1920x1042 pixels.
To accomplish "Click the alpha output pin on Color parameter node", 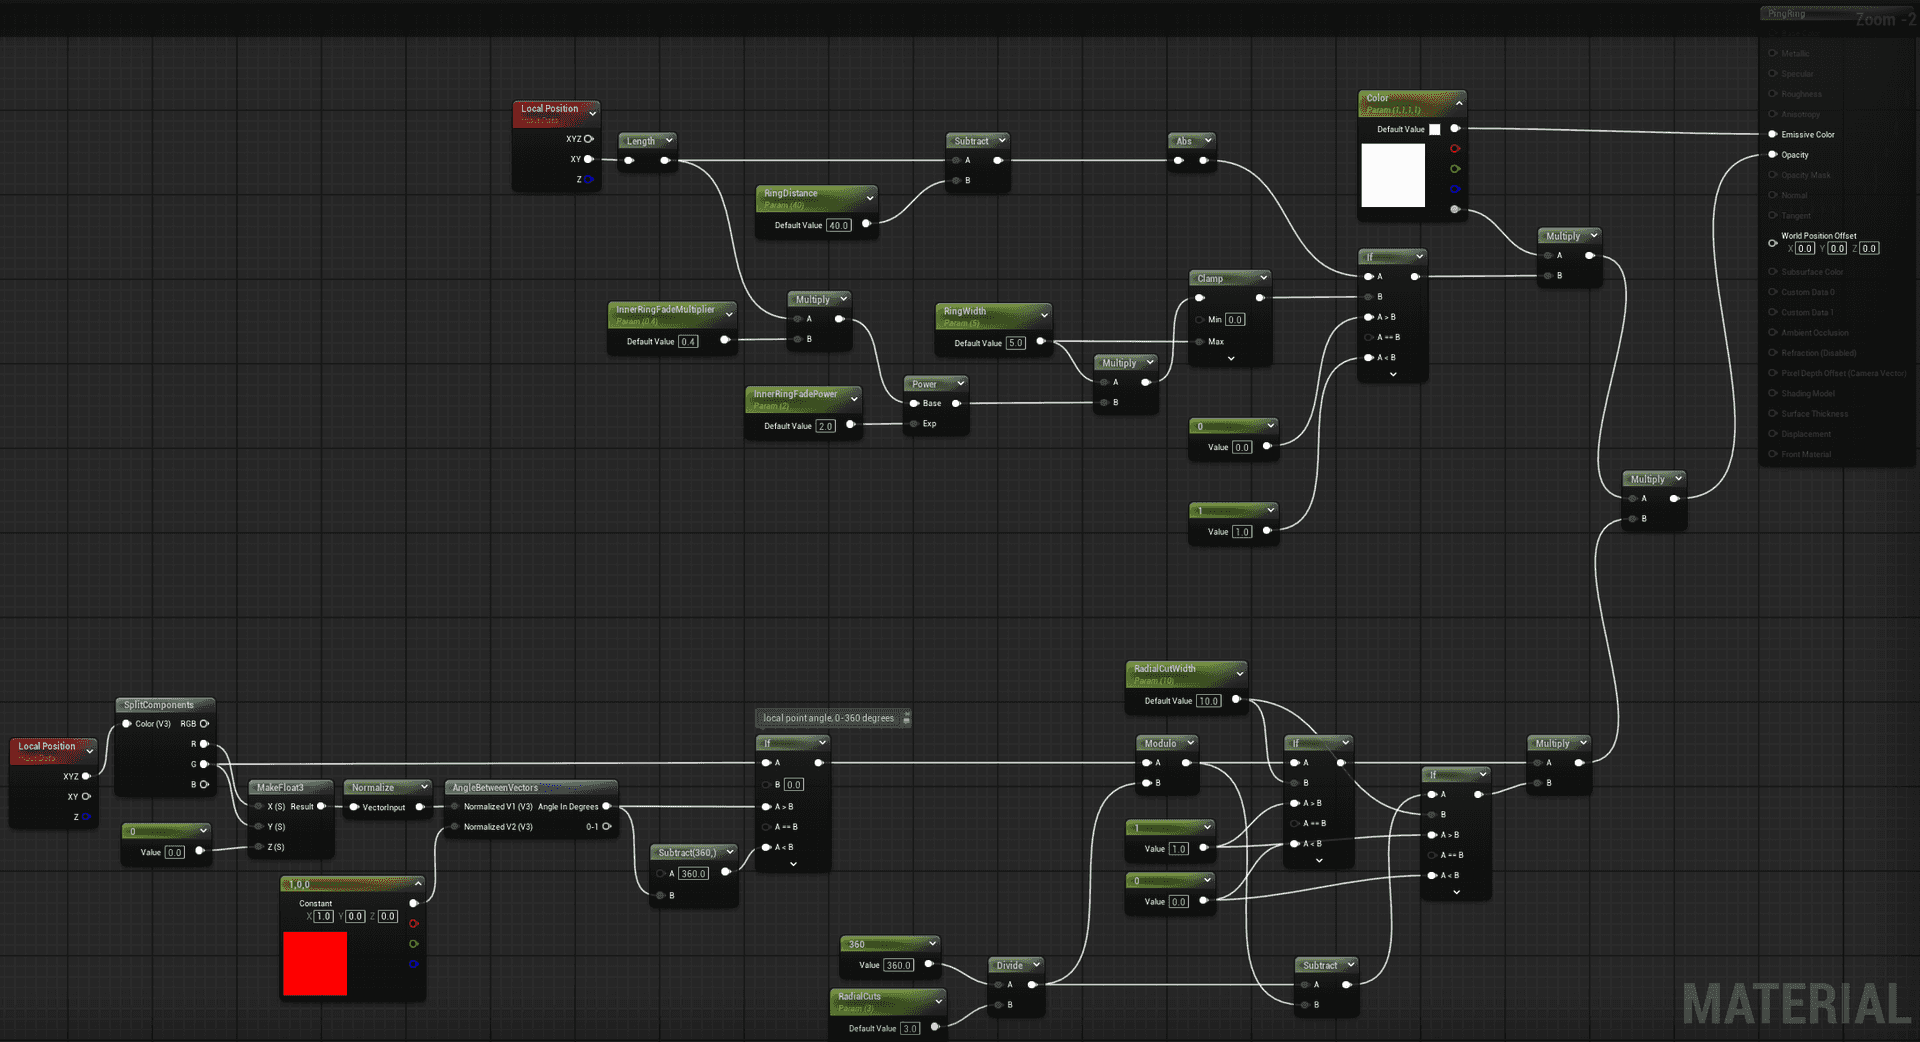I will [x=1455, y=210].
